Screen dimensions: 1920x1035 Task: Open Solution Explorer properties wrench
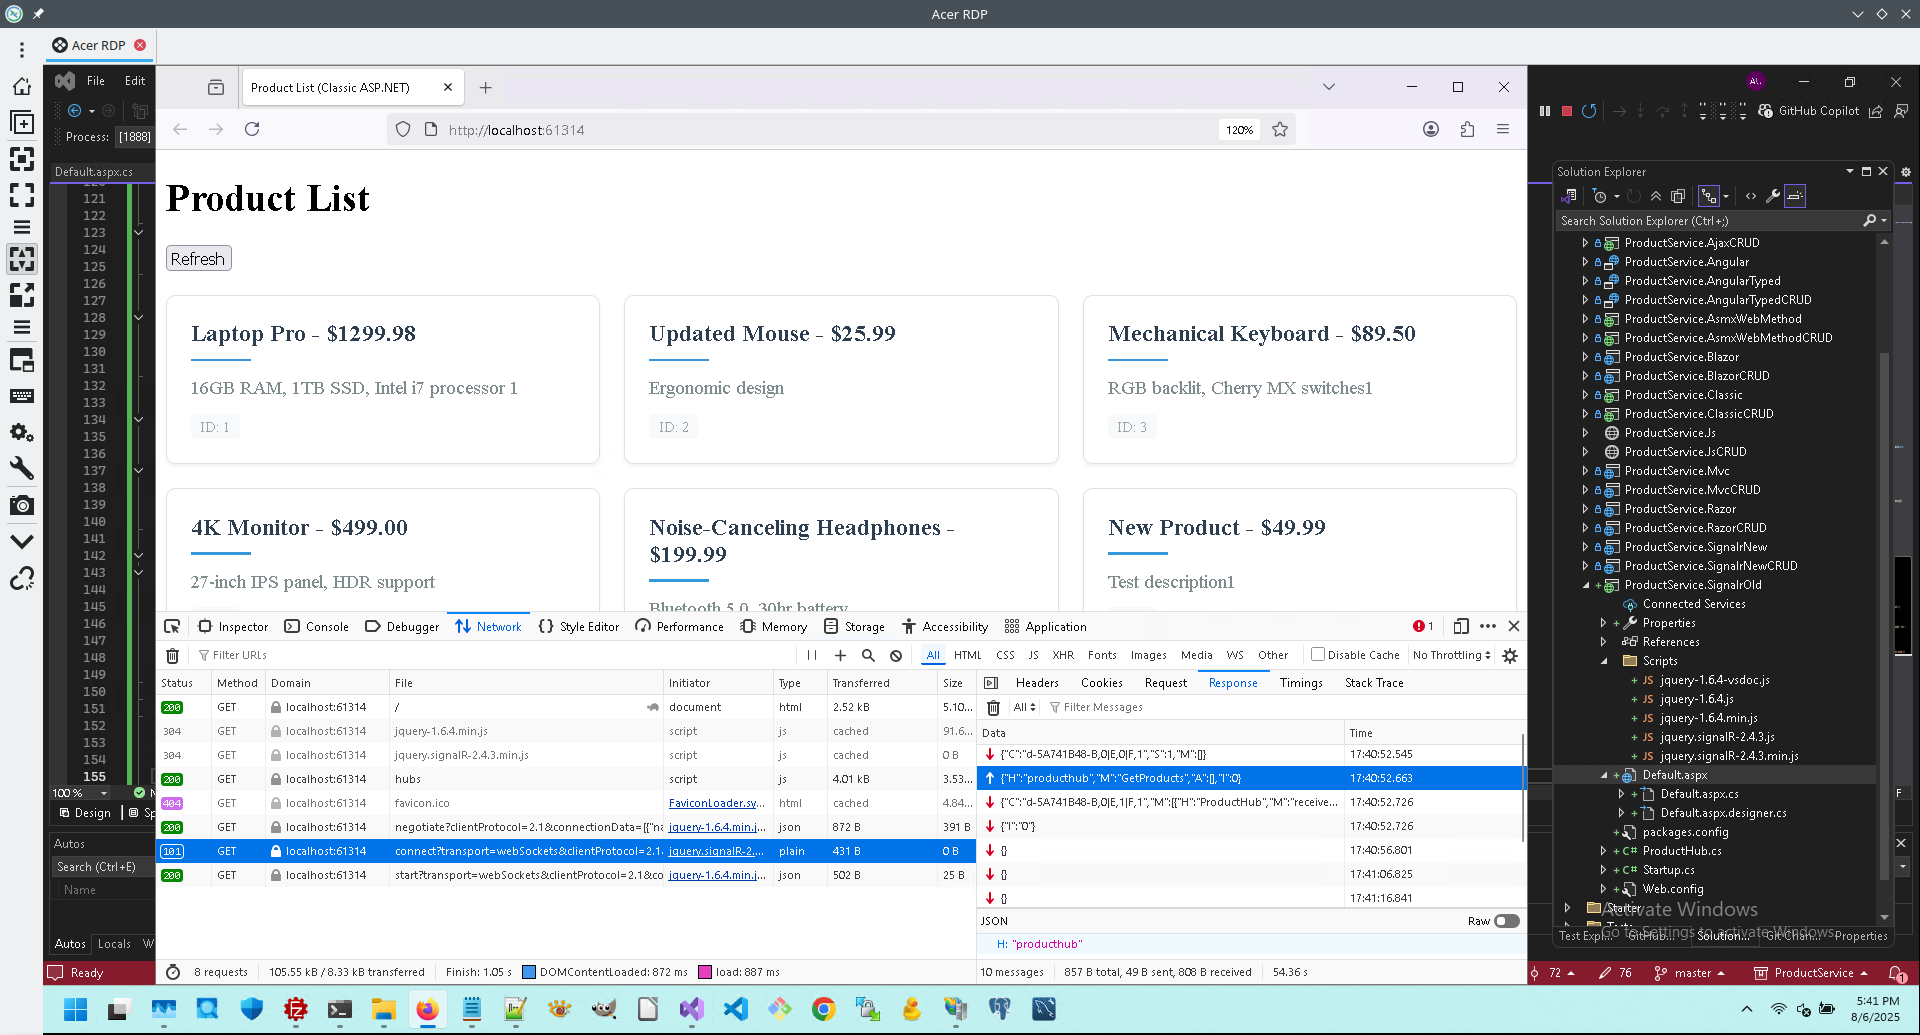pos(1773,196)
